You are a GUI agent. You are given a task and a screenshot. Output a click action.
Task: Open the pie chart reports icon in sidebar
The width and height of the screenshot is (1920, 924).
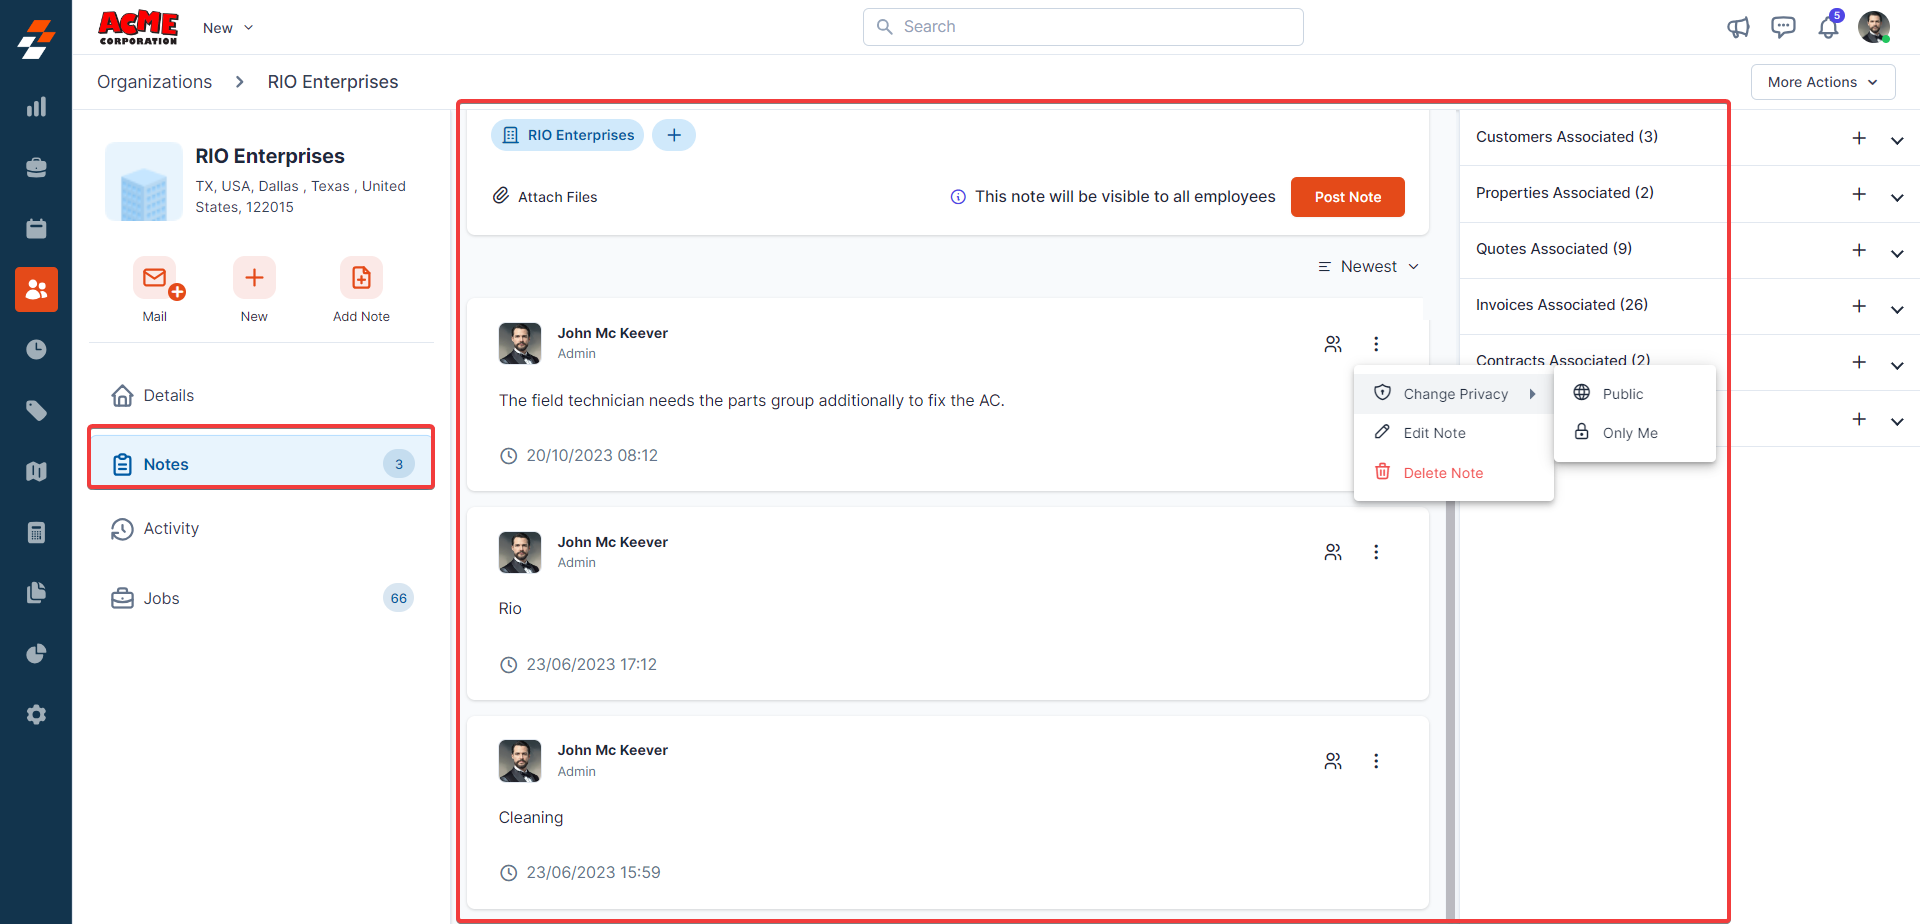tap(36, 654)
